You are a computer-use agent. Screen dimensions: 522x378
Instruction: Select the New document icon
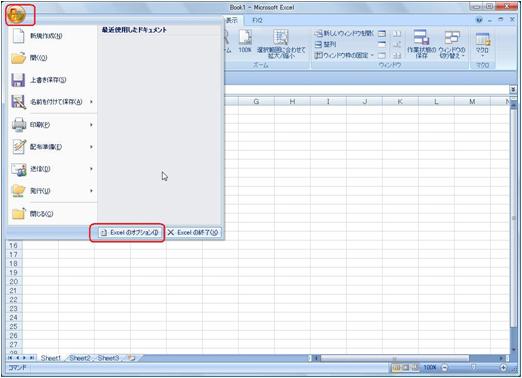coord(18,36)
